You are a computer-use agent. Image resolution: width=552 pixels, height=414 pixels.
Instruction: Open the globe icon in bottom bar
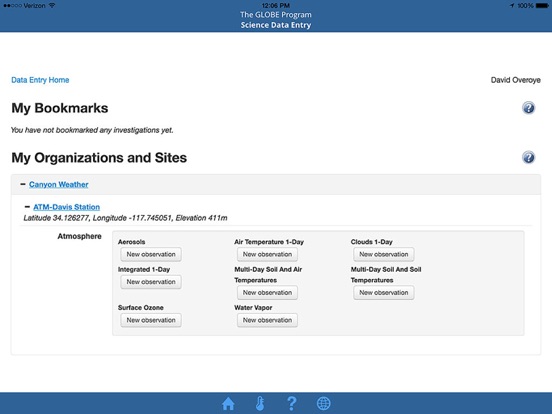(324, 403)
